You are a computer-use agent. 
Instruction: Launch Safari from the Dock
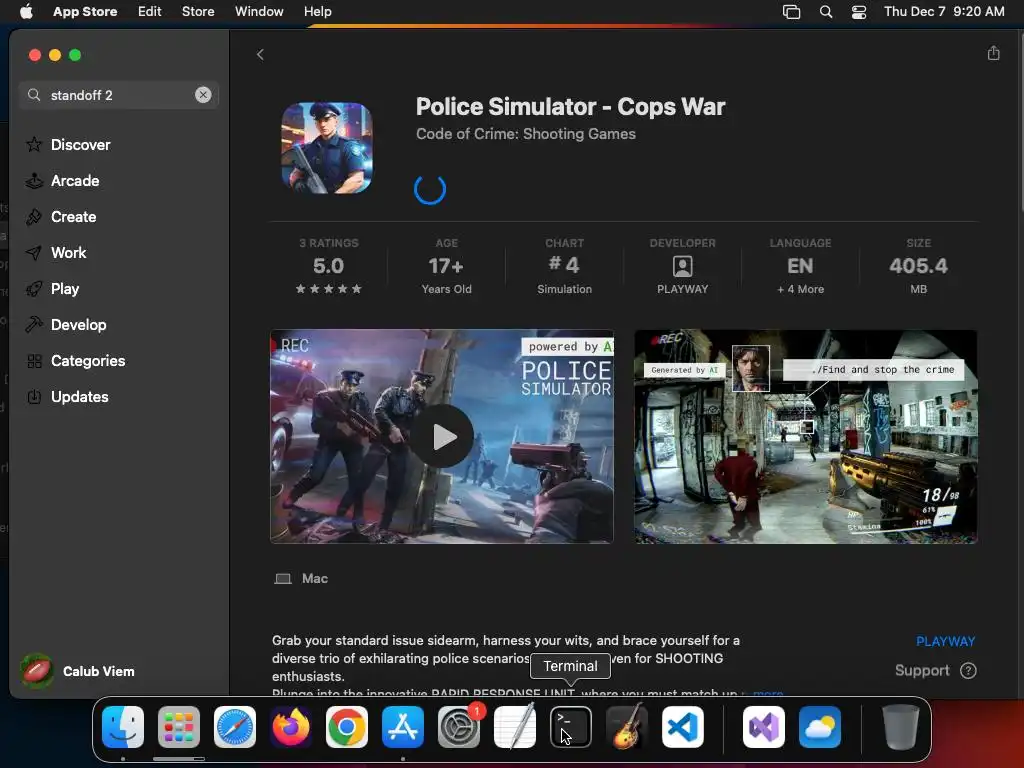coord(235,727)
